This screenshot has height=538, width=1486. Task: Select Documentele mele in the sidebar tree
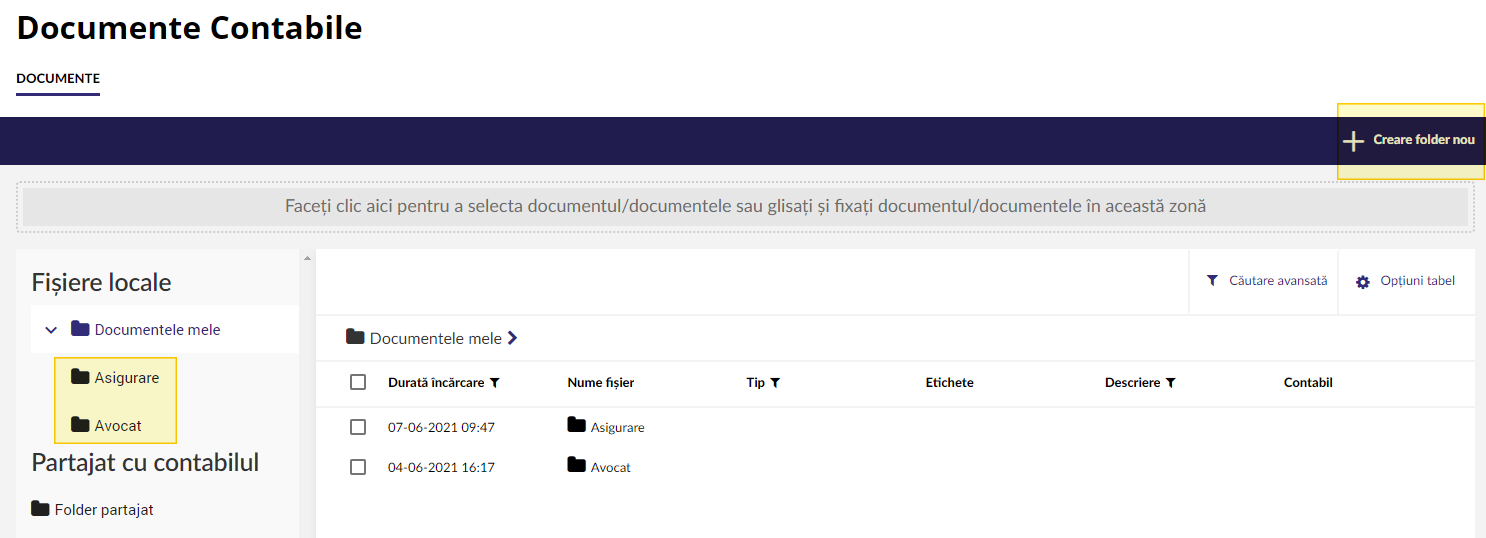tap(157, 329)
